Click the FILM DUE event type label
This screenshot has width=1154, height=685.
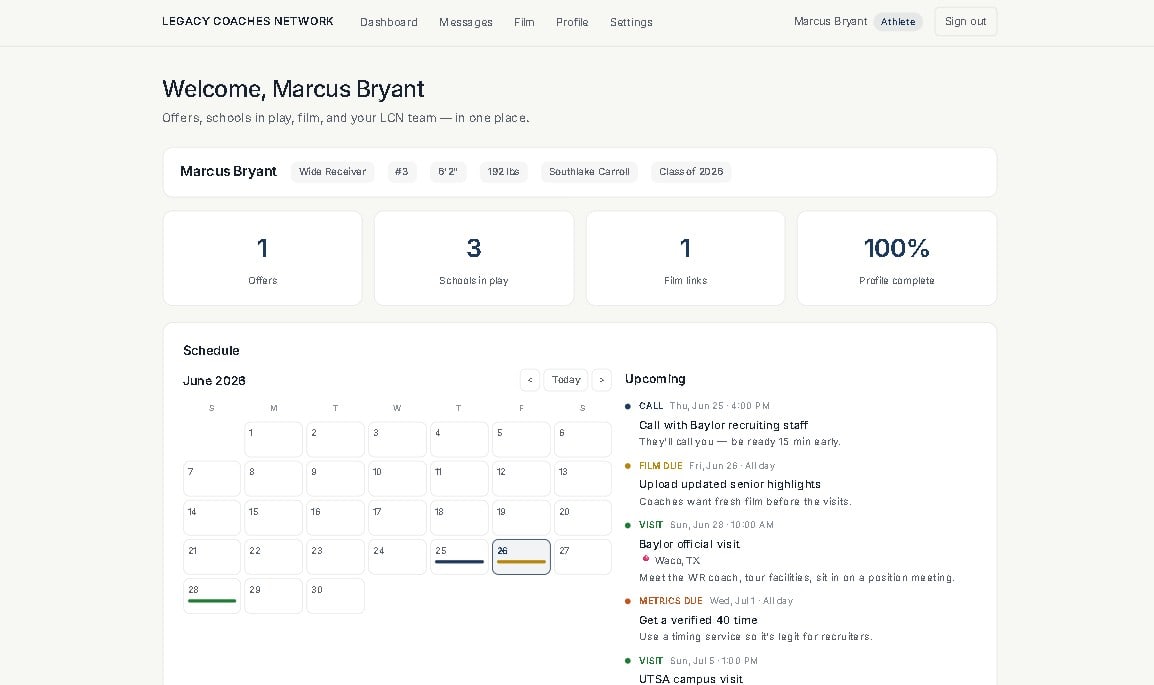(x=661, y=466)
